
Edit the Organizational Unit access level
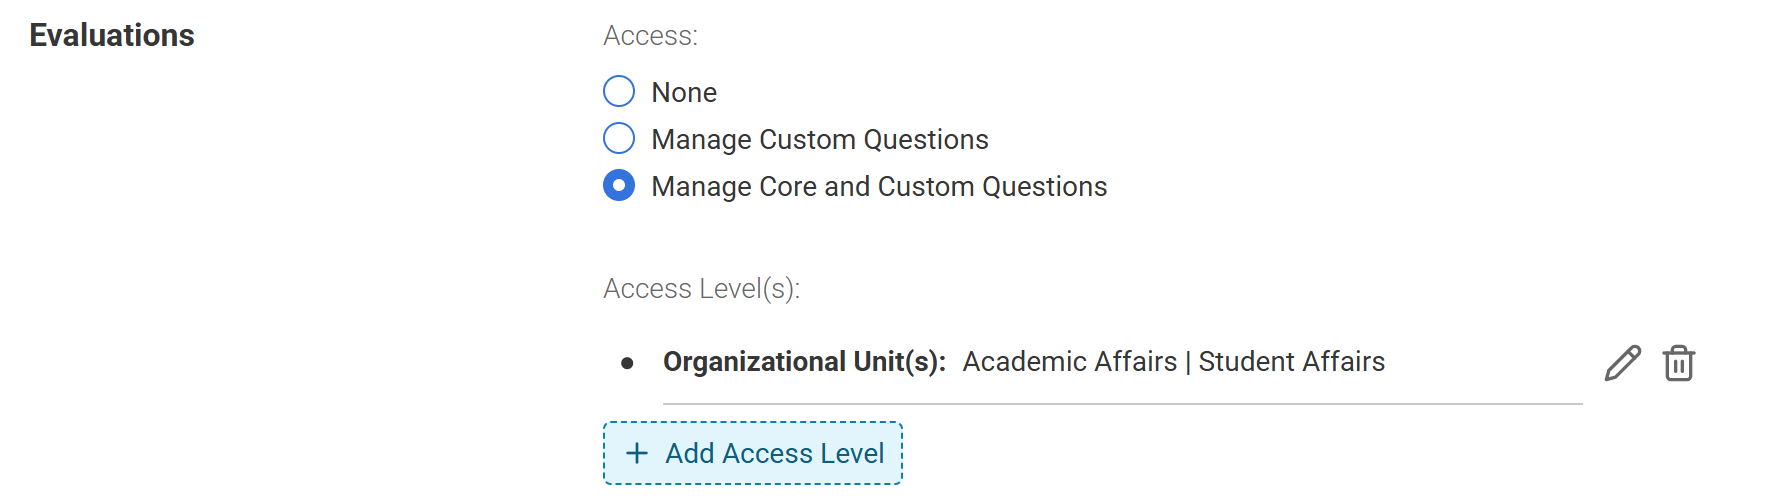pos(1622,363)
